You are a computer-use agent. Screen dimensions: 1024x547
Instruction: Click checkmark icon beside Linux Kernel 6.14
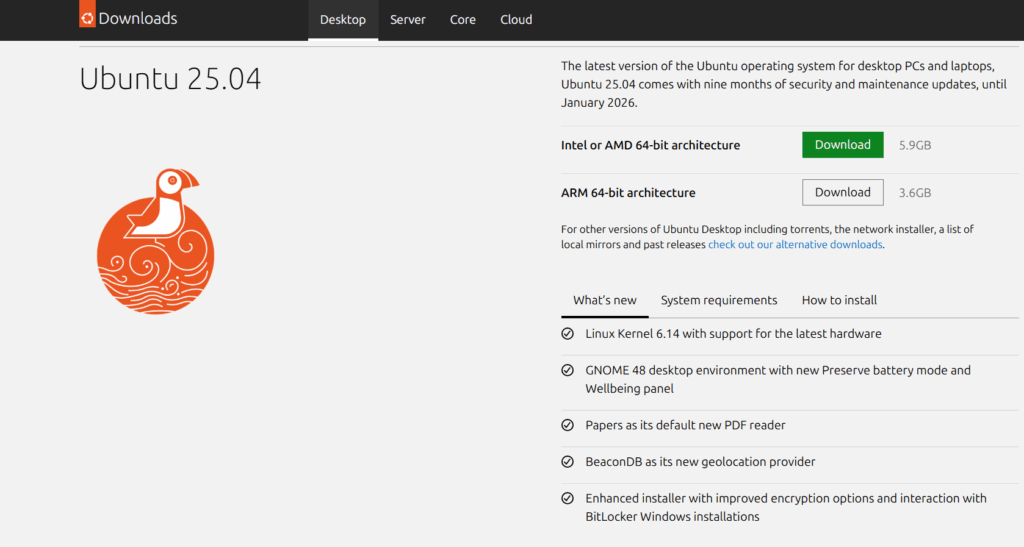568,334
